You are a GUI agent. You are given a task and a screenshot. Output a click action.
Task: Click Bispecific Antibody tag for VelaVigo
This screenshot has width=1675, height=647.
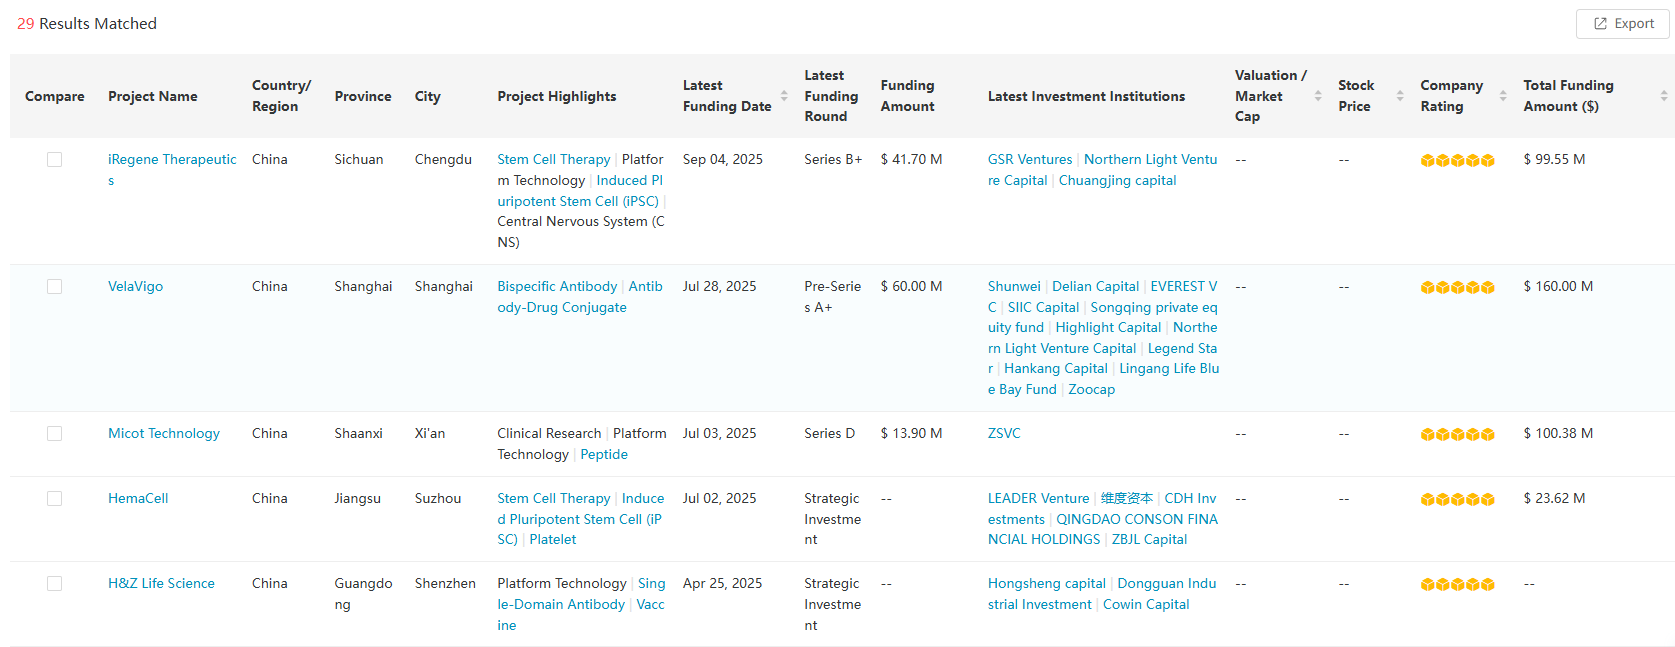tap(557, 286)
